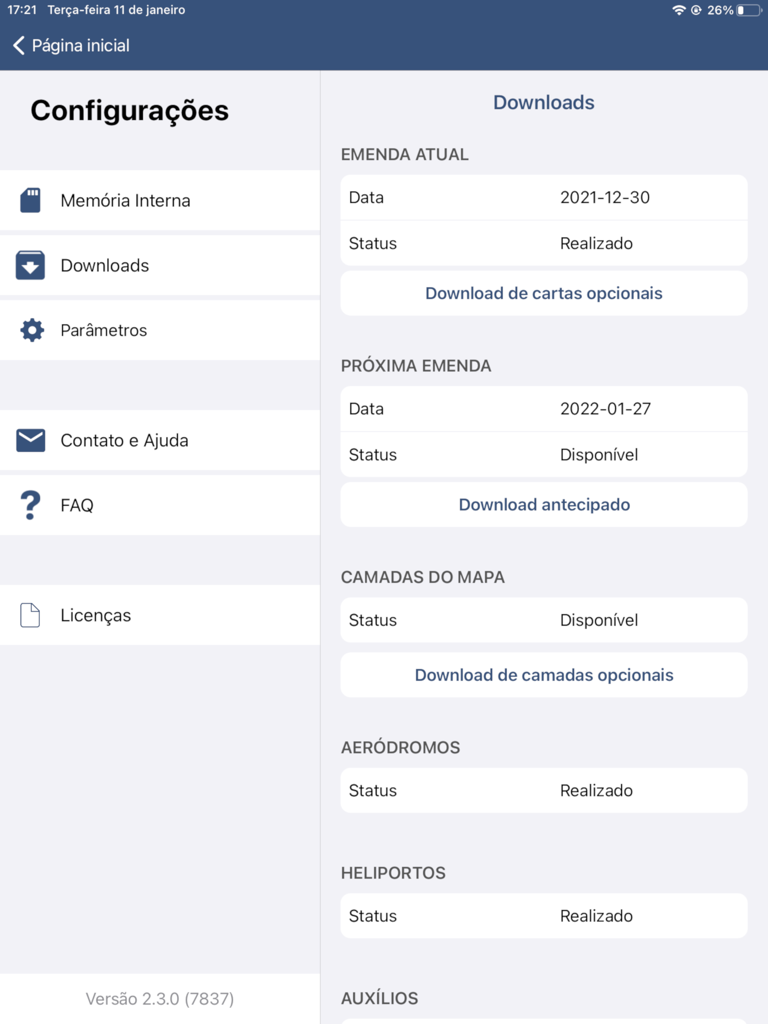Tap the FAQ question mark icon

[x=31, y=505]
